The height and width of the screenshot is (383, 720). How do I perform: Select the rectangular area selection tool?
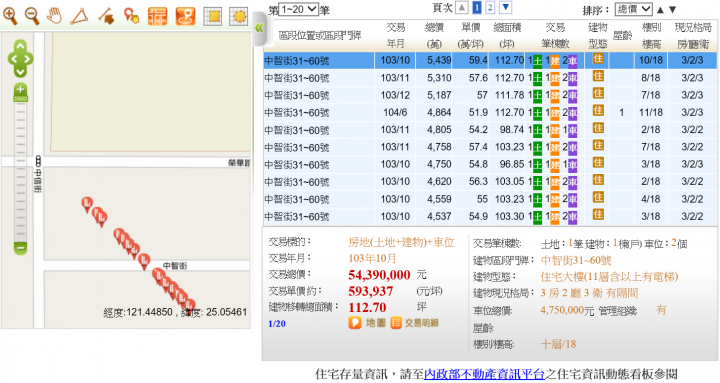tap(213, 16)
